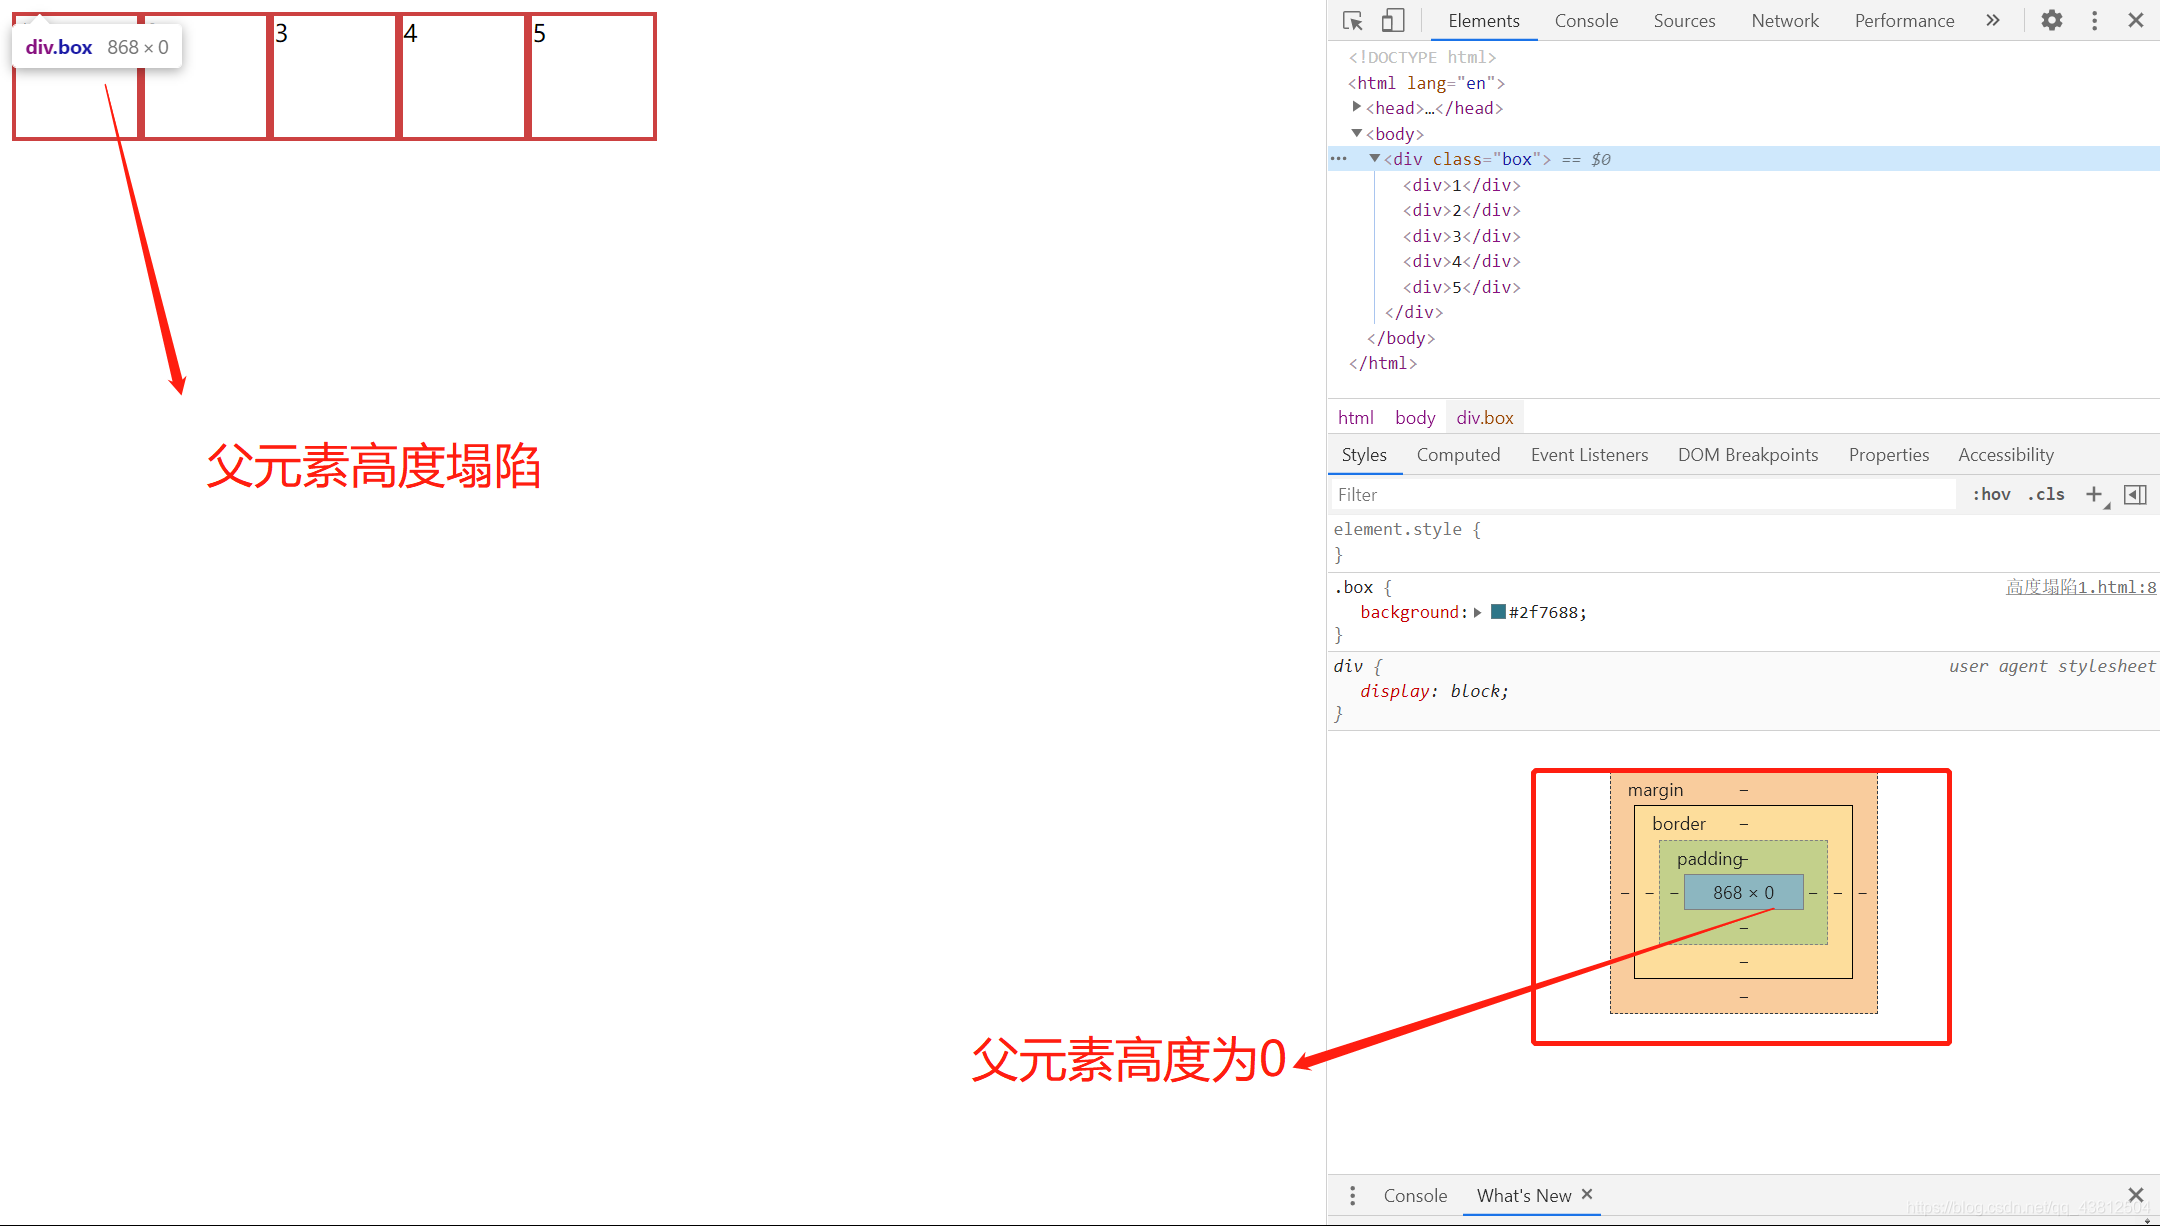The height and width of the screenshot is (1226, 2160).
Task: Click the new style rule plus icon
Action: point(2094,494)
